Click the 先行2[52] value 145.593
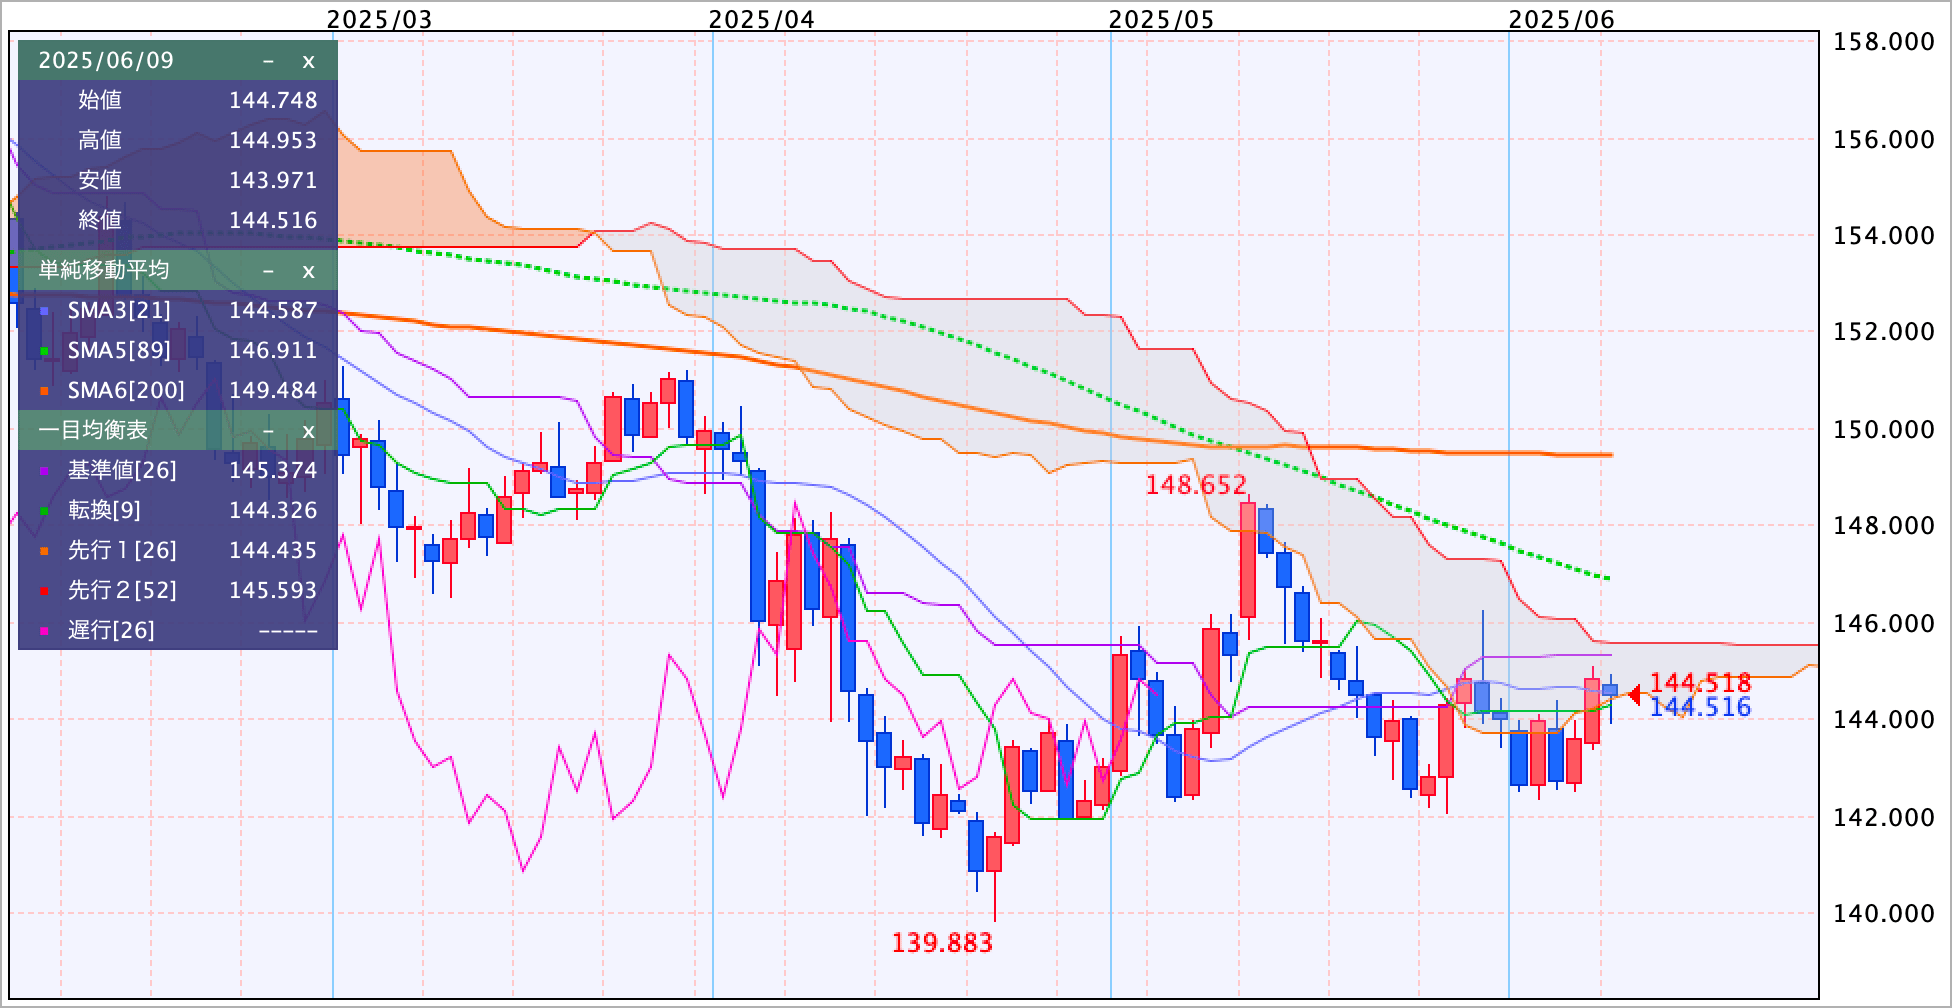 pyautogui.click(x=273, y=591)
